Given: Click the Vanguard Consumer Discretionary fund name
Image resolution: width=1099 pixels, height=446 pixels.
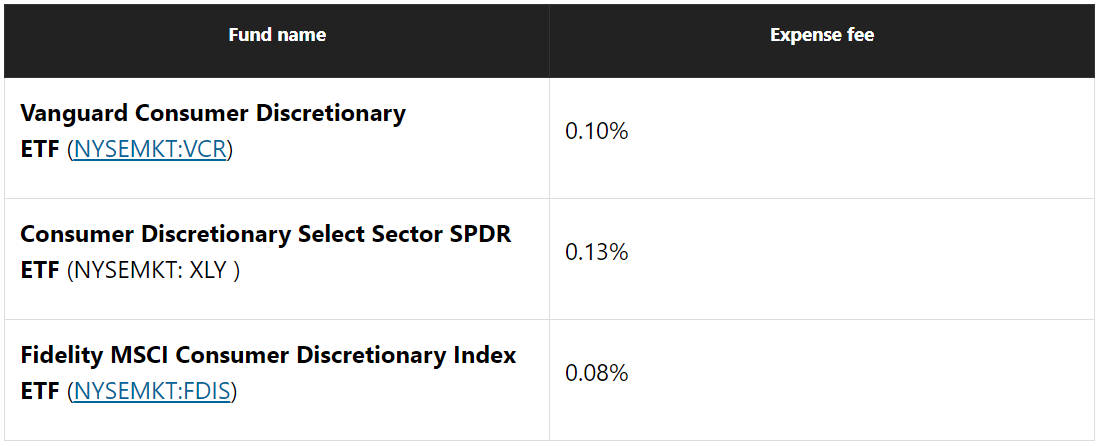Looking at the screenshot, I should 213,113.
